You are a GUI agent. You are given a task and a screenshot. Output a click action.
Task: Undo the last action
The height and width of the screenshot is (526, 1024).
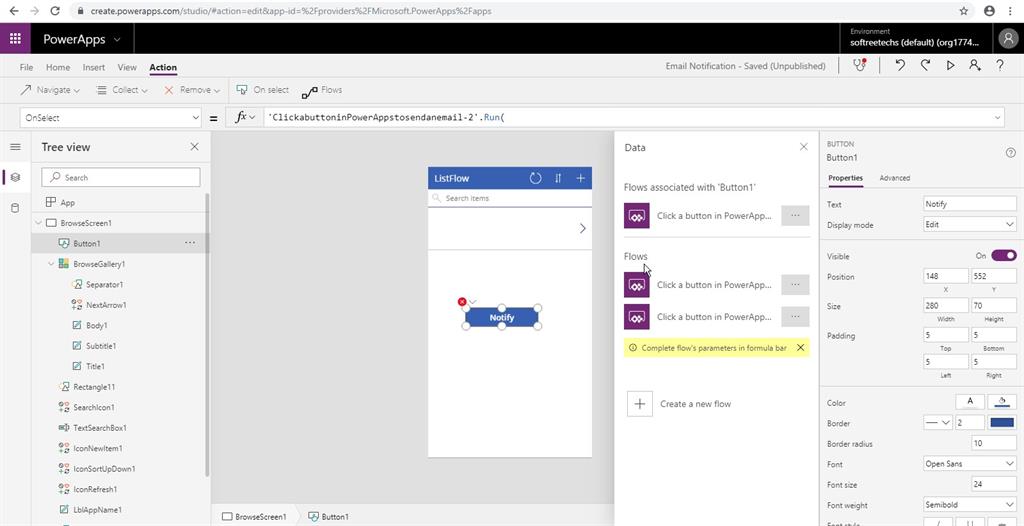pos(900,65)
